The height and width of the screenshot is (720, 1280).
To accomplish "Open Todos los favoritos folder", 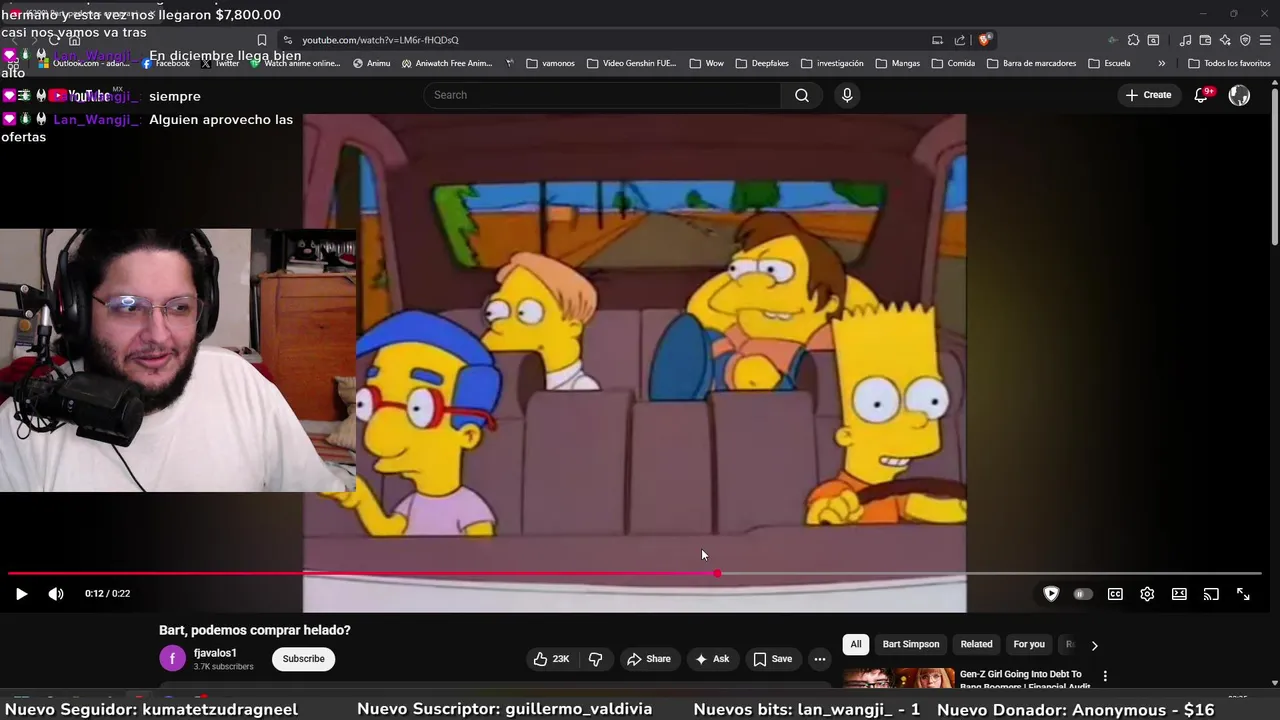I will click(1229, 63).
